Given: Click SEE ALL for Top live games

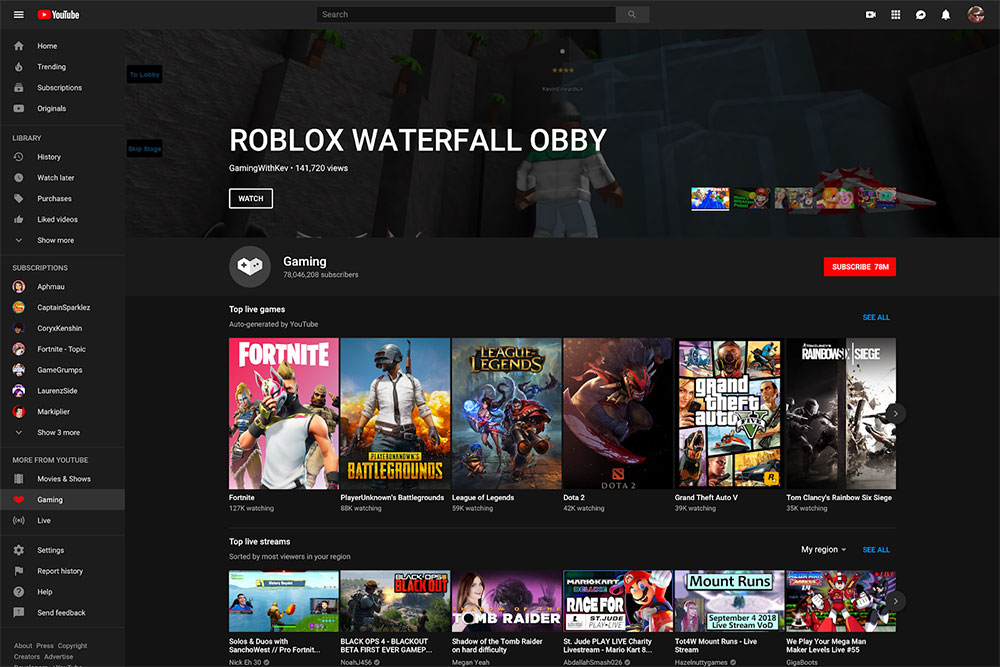Looking at the screenshot, I should 876,317.
